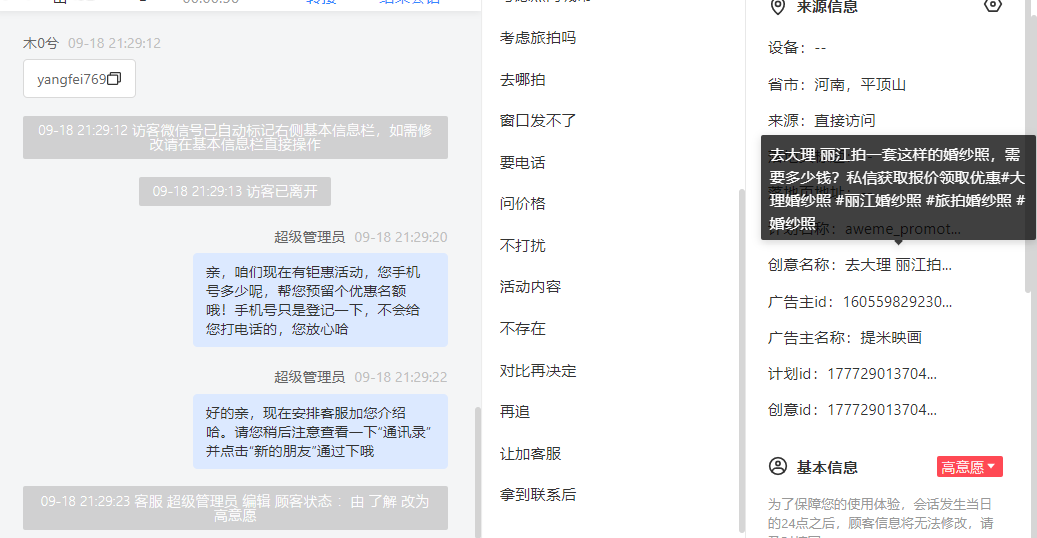The width and height of the screenshot is (1037, 538).
Task: Click the chat panel vertical scrollbar
Action: (477, 472)
